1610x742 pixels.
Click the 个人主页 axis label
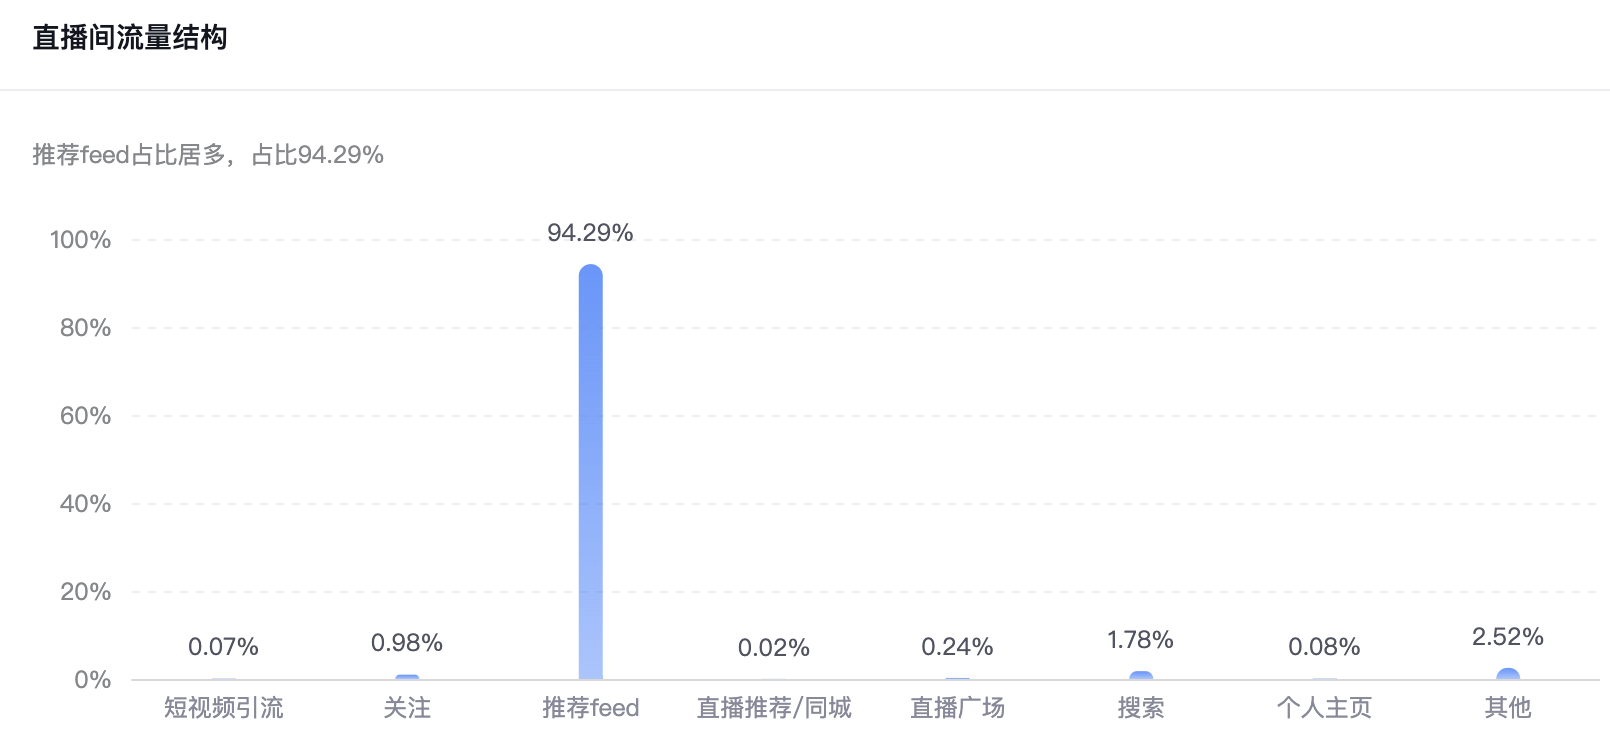tap(1324, 708)
